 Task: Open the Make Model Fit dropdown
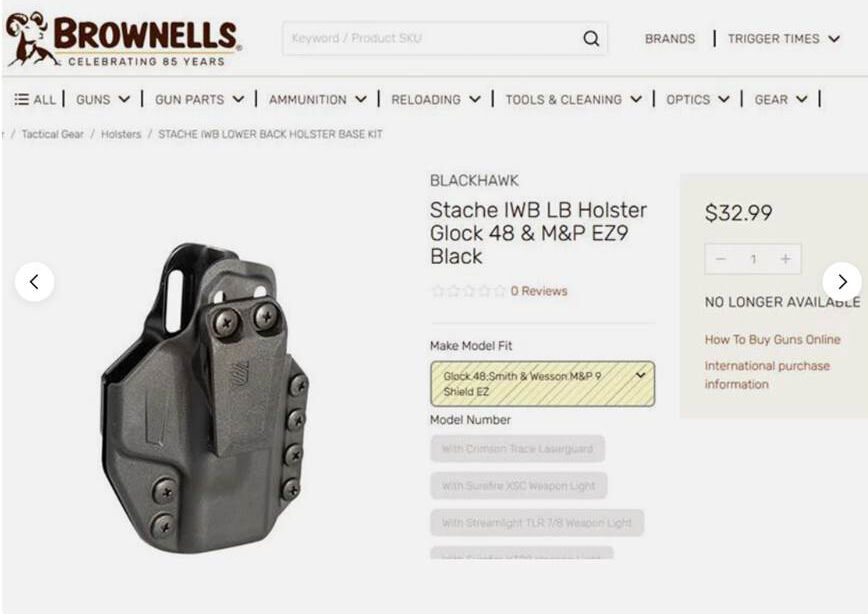click(542, 384)
